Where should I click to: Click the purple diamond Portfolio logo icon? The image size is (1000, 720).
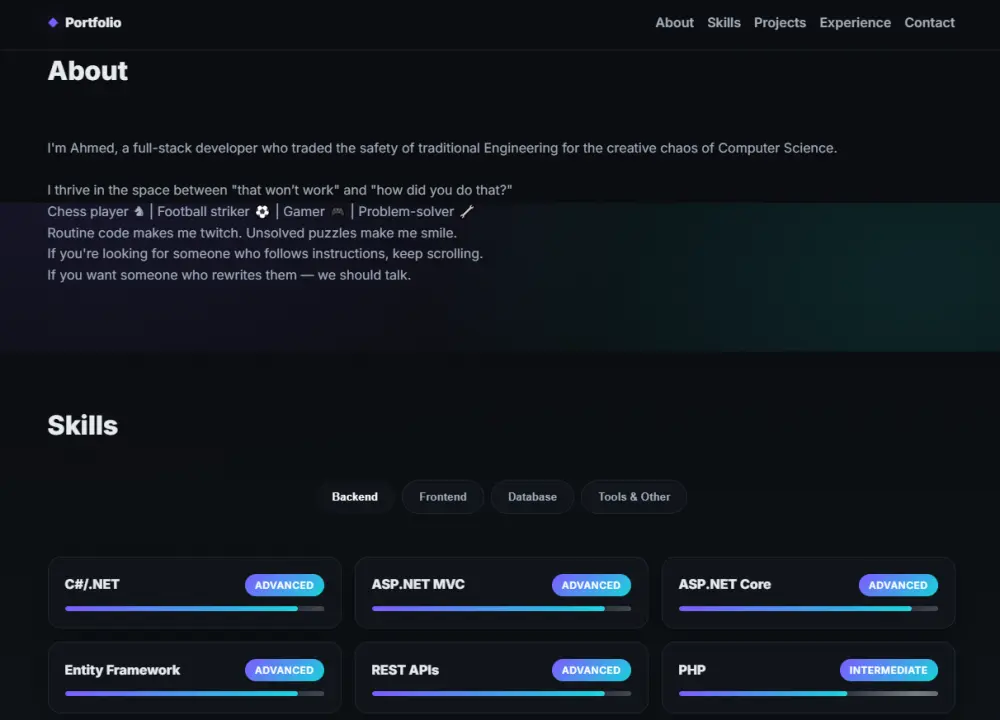[53, 23]
